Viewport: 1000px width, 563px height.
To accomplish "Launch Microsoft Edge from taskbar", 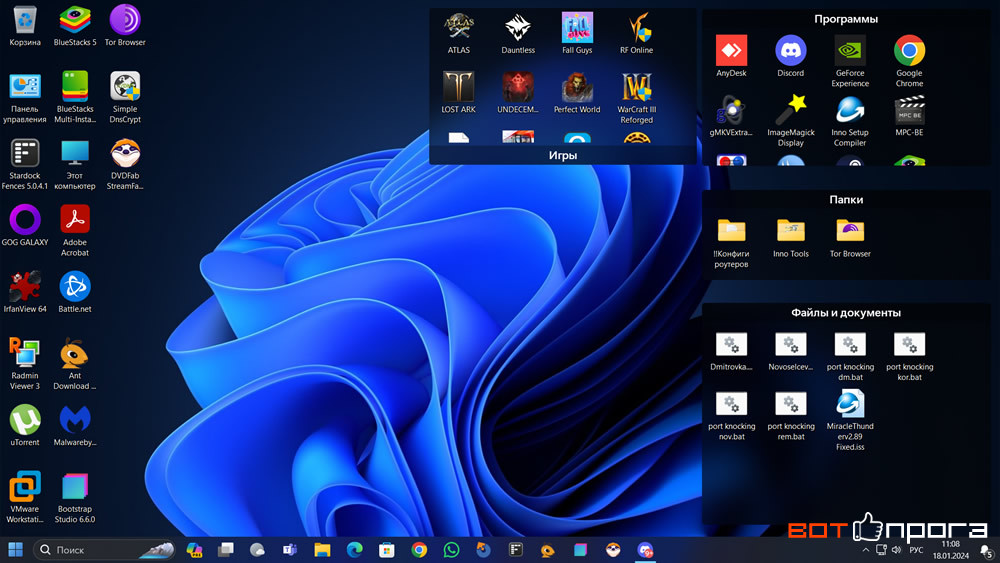I will [x=355, y=550].
